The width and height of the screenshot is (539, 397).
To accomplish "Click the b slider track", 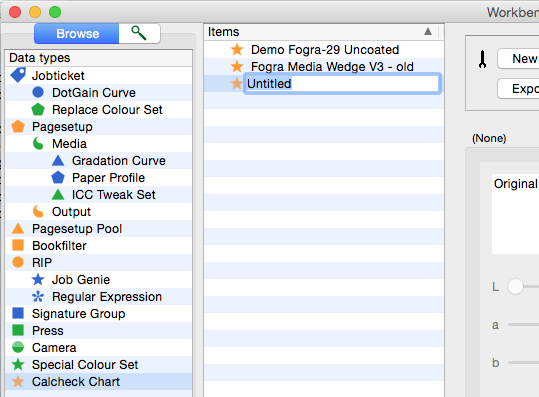I will (524, 362).
